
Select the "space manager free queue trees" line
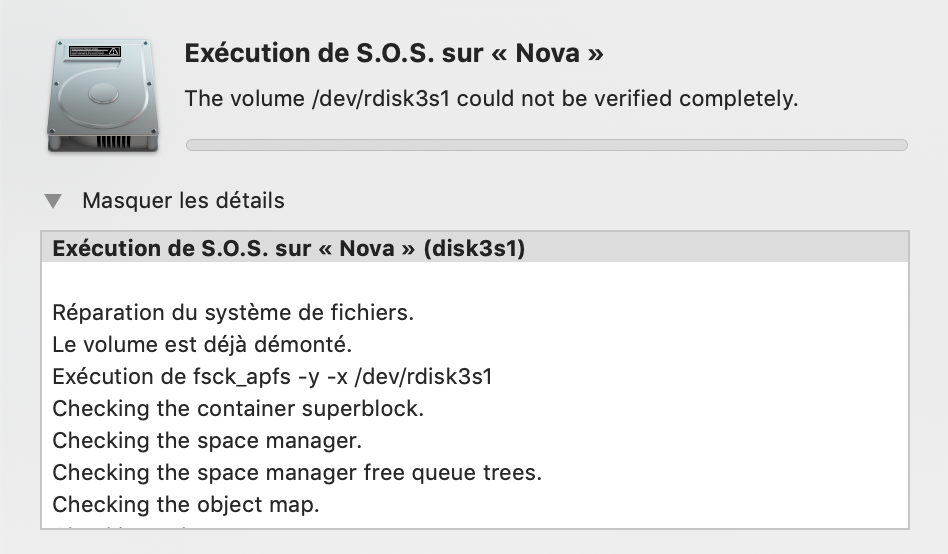pyautogui.click(x=296, y=472)
